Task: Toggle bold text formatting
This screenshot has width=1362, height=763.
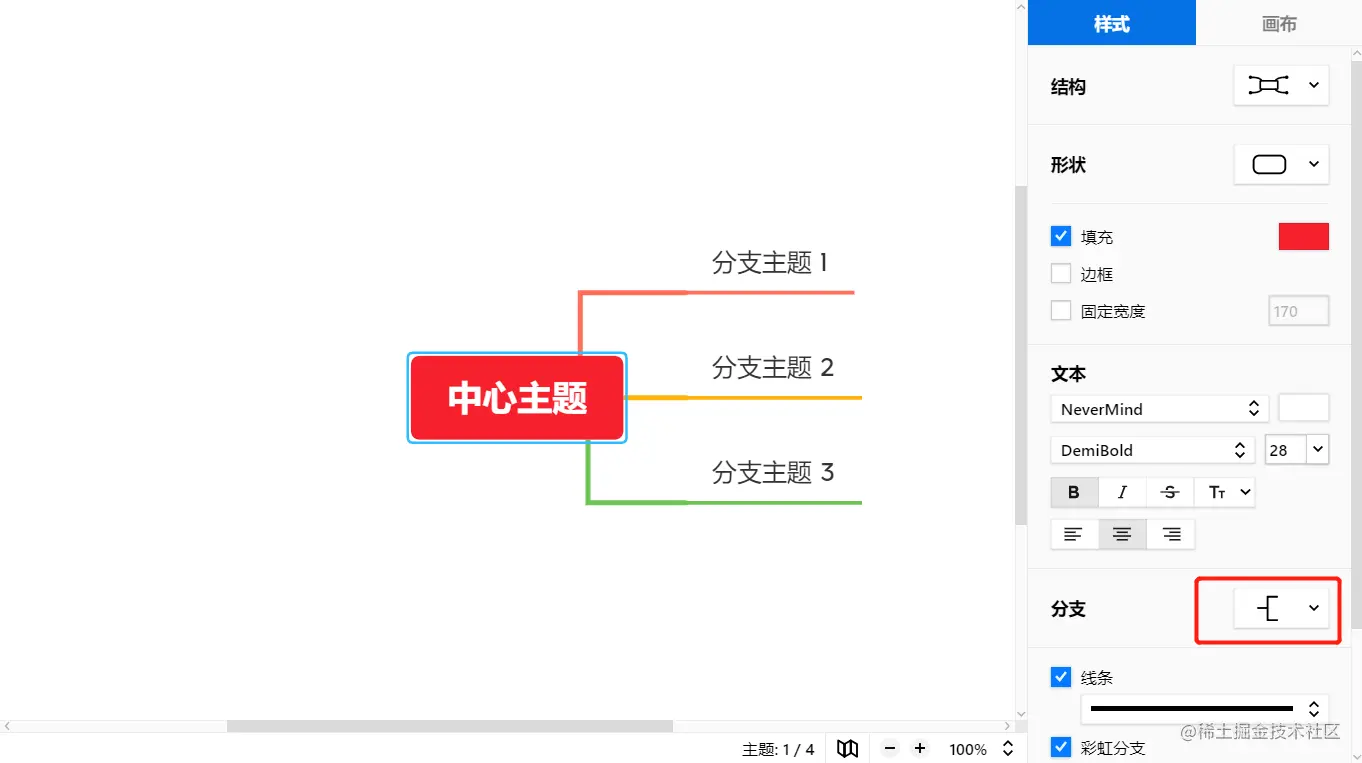Action: pos(1074,492)
